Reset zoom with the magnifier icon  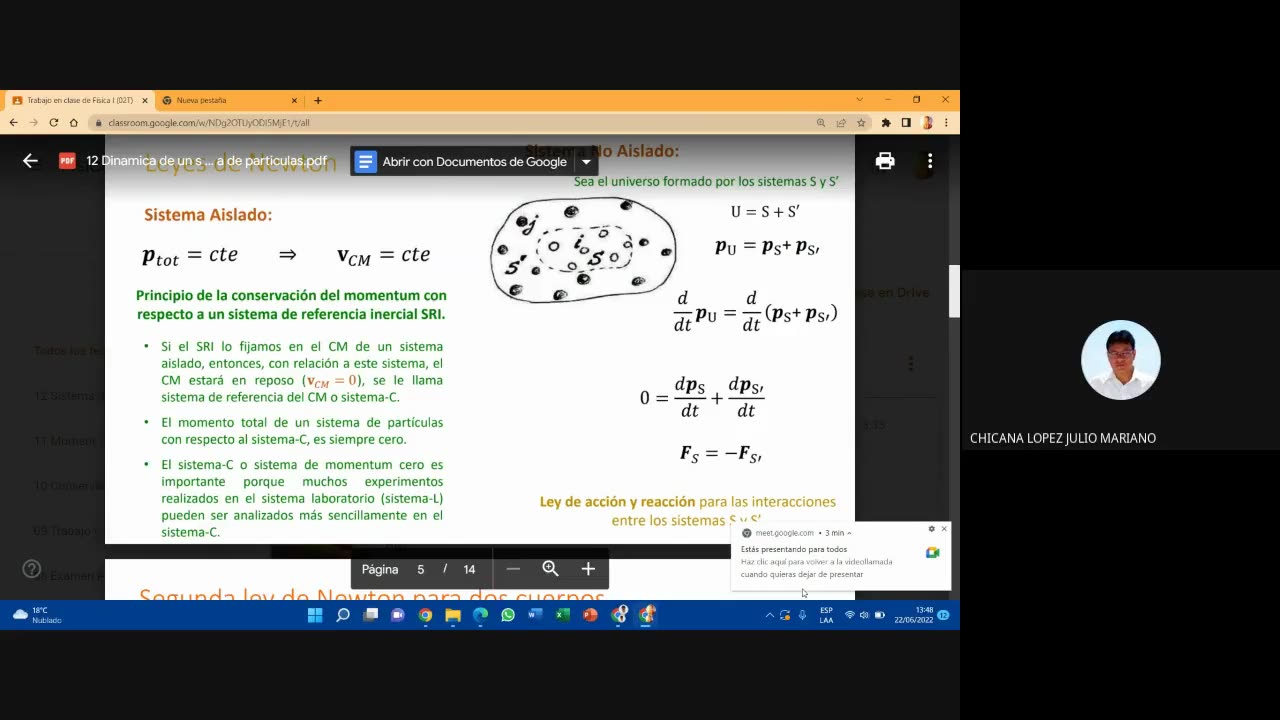point(550,569)
